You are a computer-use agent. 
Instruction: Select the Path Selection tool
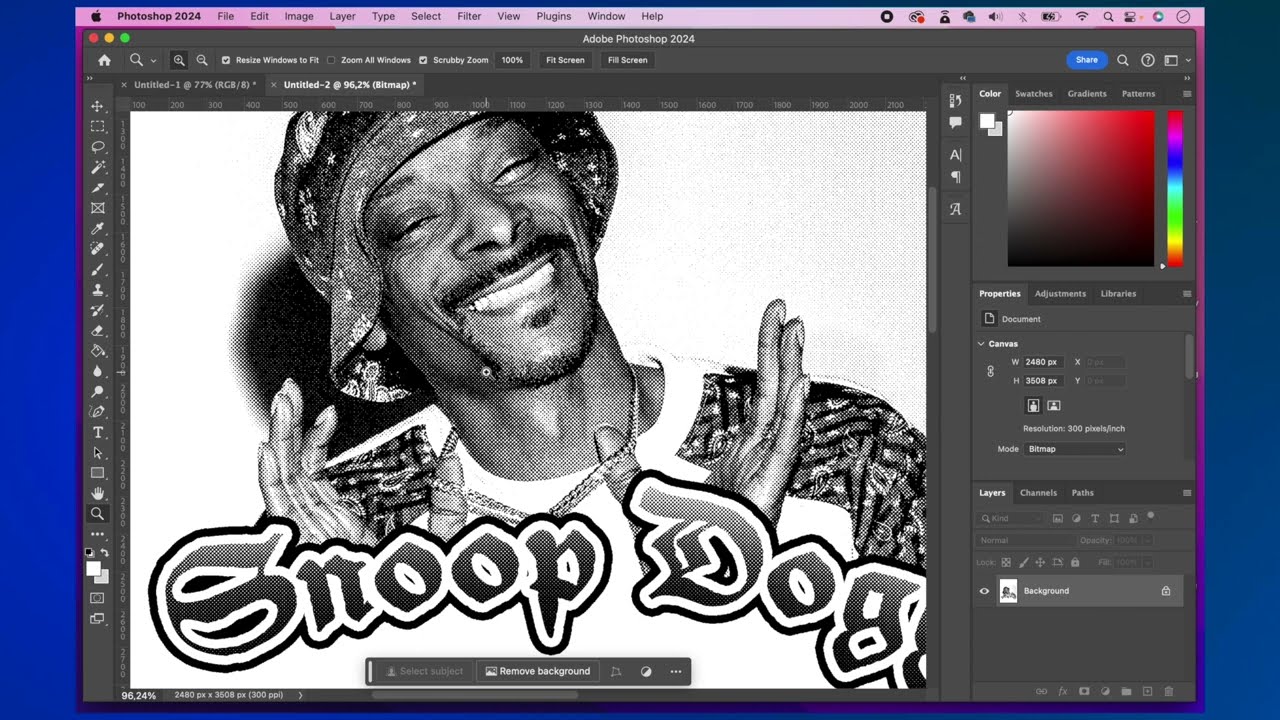point(98,453)
